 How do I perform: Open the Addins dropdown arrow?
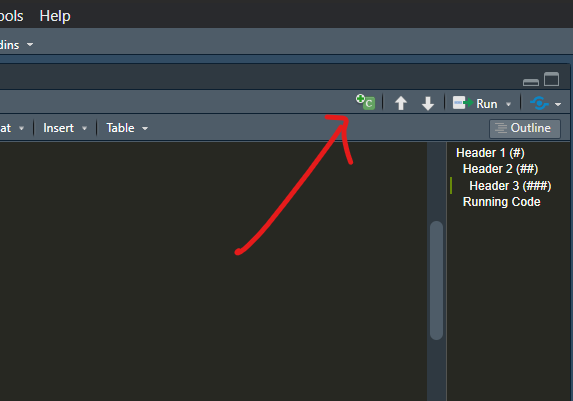pyautogui.click(x=30, y=45)
